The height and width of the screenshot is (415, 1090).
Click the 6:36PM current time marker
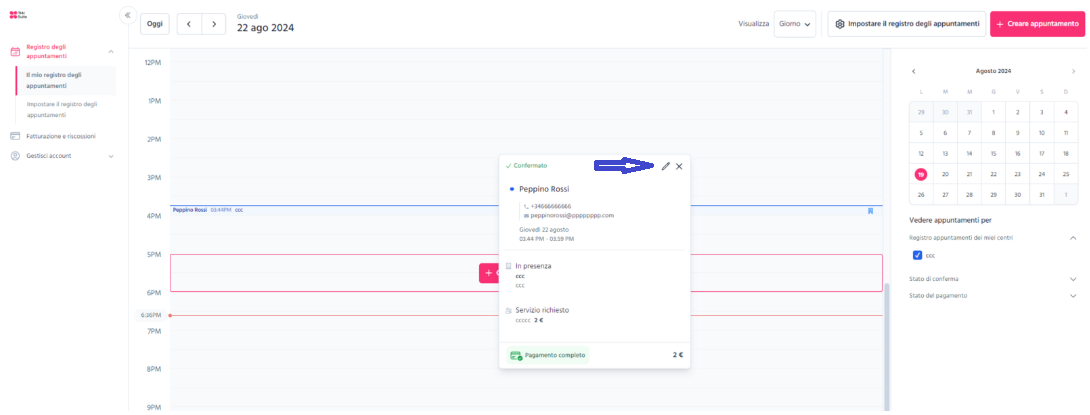click(151, 315)
